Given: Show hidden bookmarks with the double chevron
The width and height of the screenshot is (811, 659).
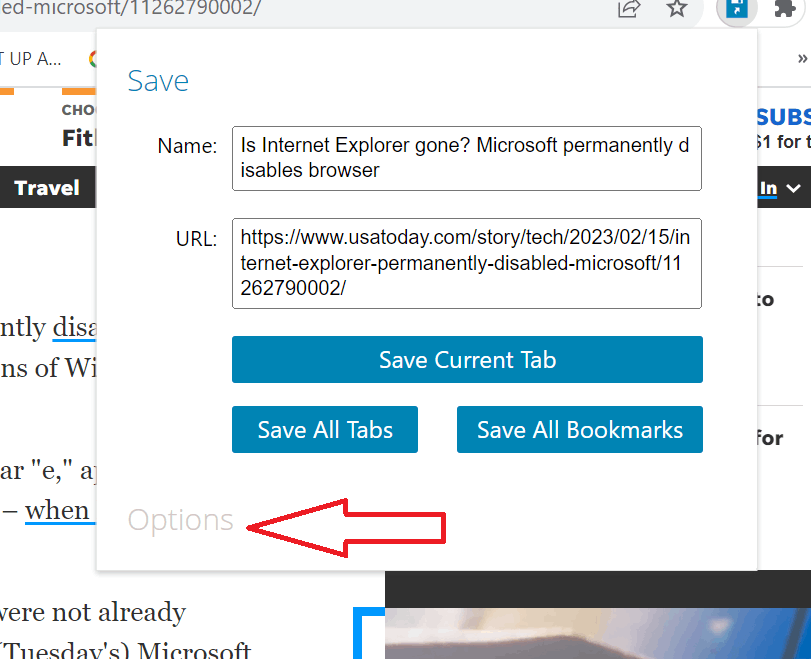Looking at the screenshot, I should [802, 58].
